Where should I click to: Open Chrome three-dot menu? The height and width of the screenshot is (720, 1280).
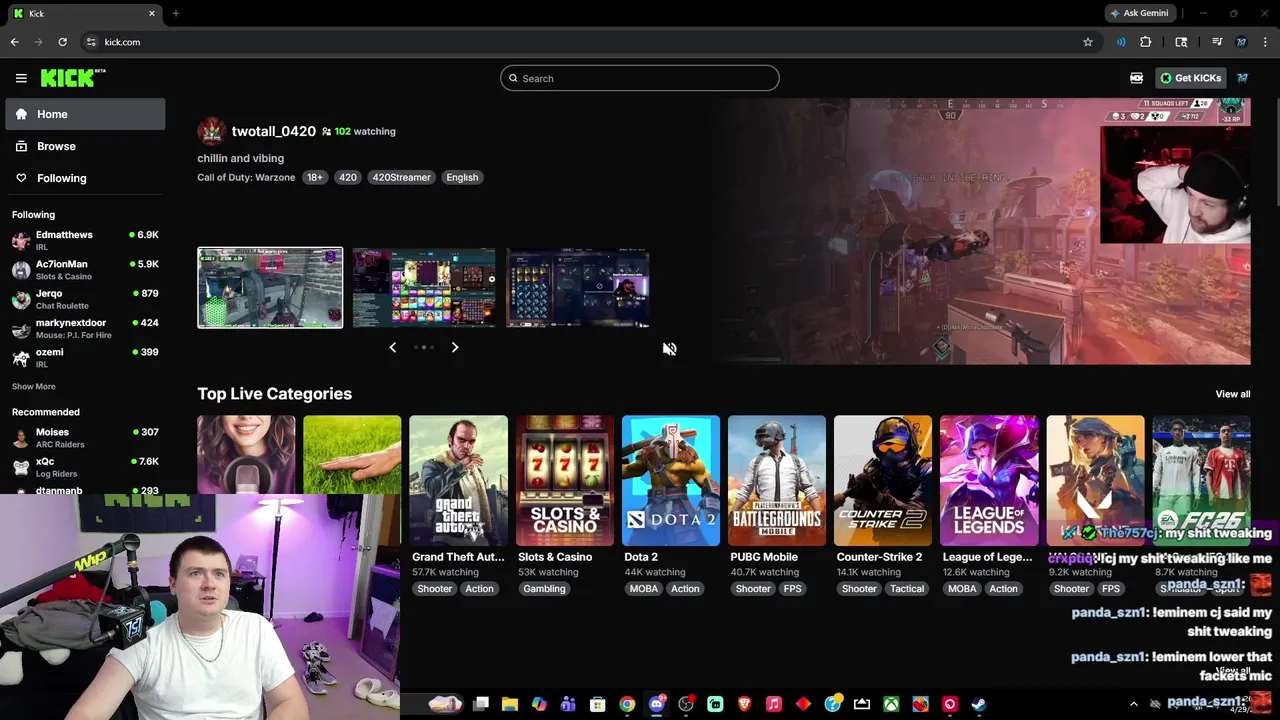point(1266,42)
